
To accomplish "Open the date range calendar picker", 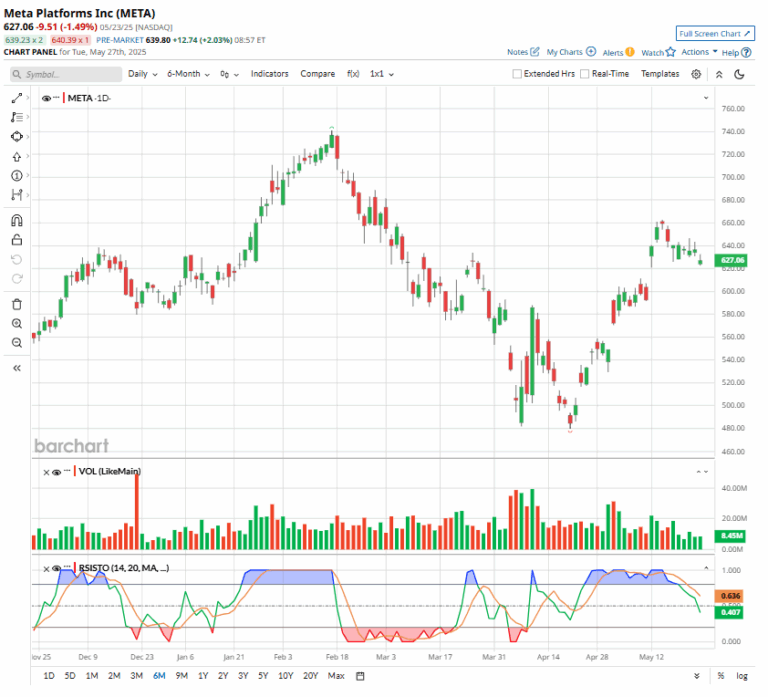I will point(360,676).
